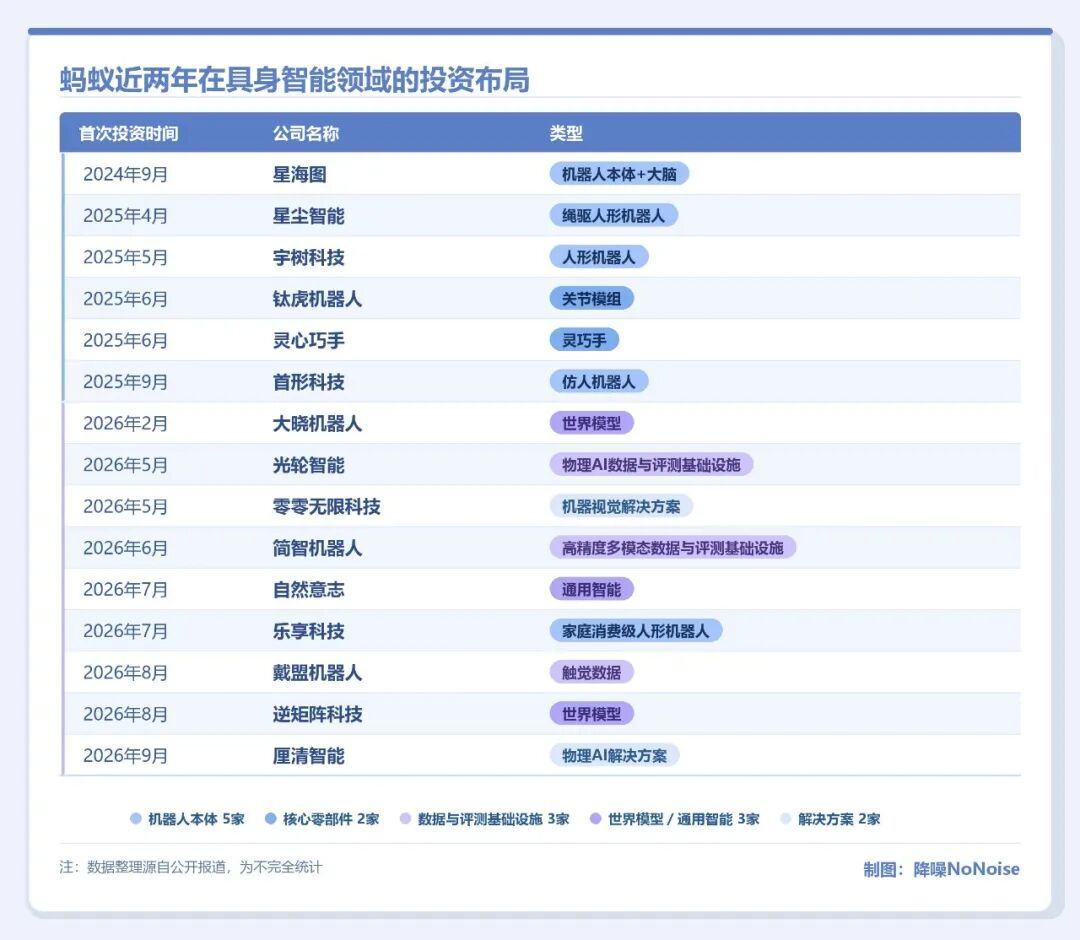
Task: Click the 解决方案 legend dot
Action: click(785, 818)
